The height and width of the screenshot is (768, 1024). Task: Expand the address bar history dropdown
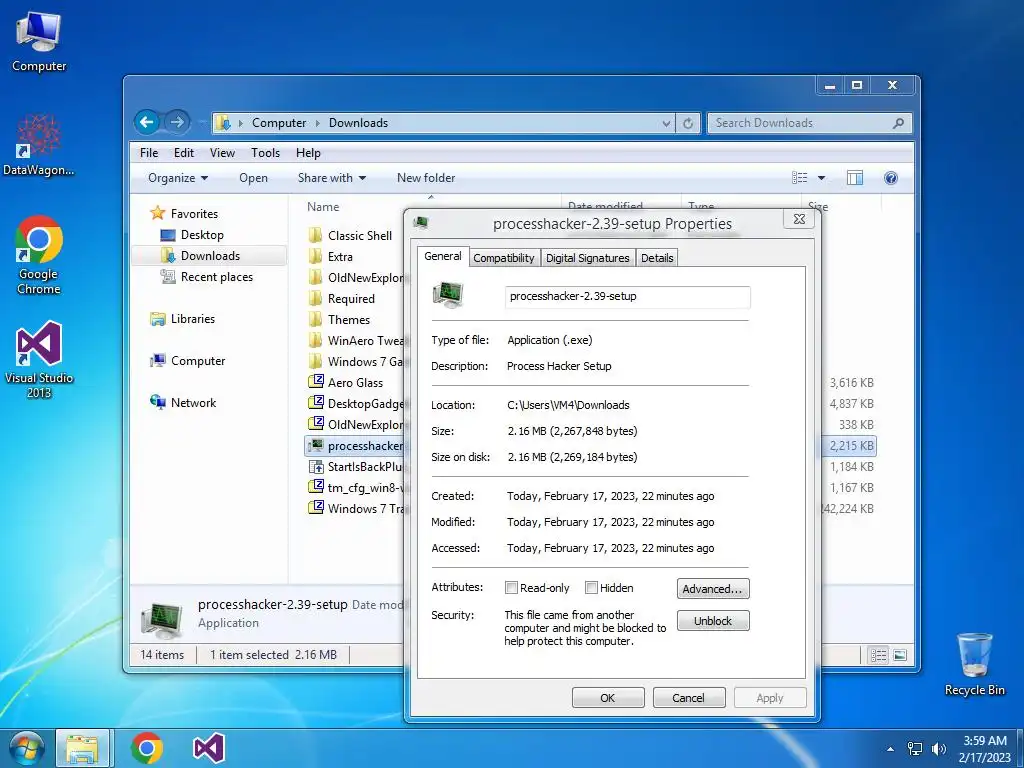(665, 123)
